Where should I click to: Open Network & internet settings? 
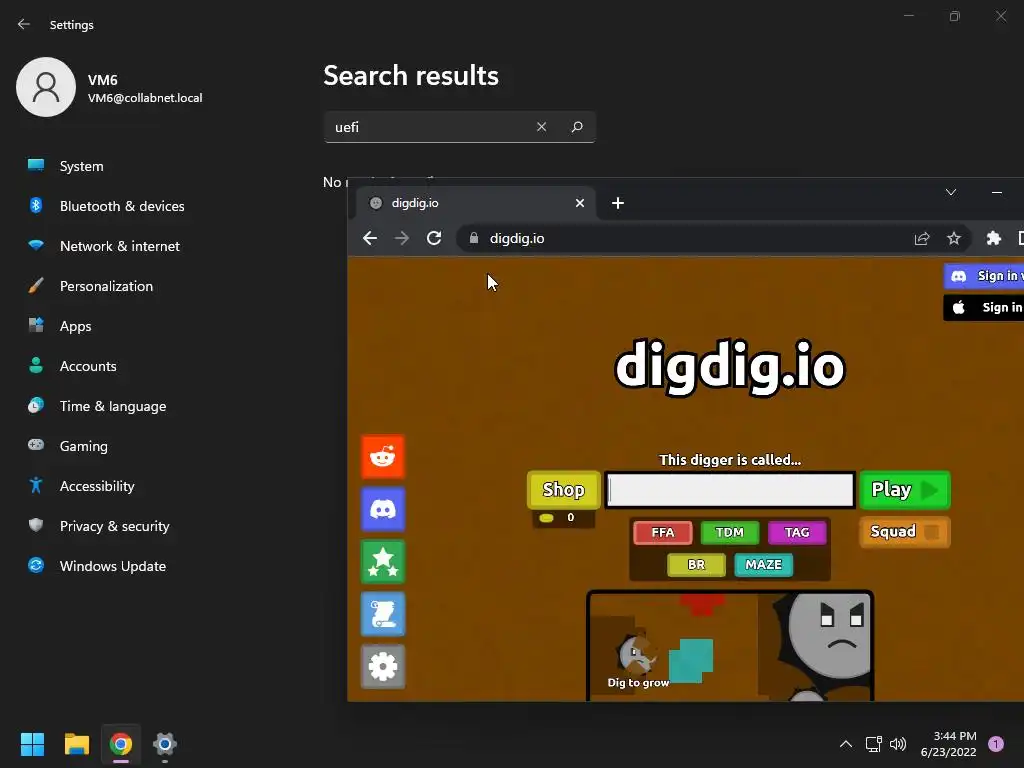pos(118,246)
